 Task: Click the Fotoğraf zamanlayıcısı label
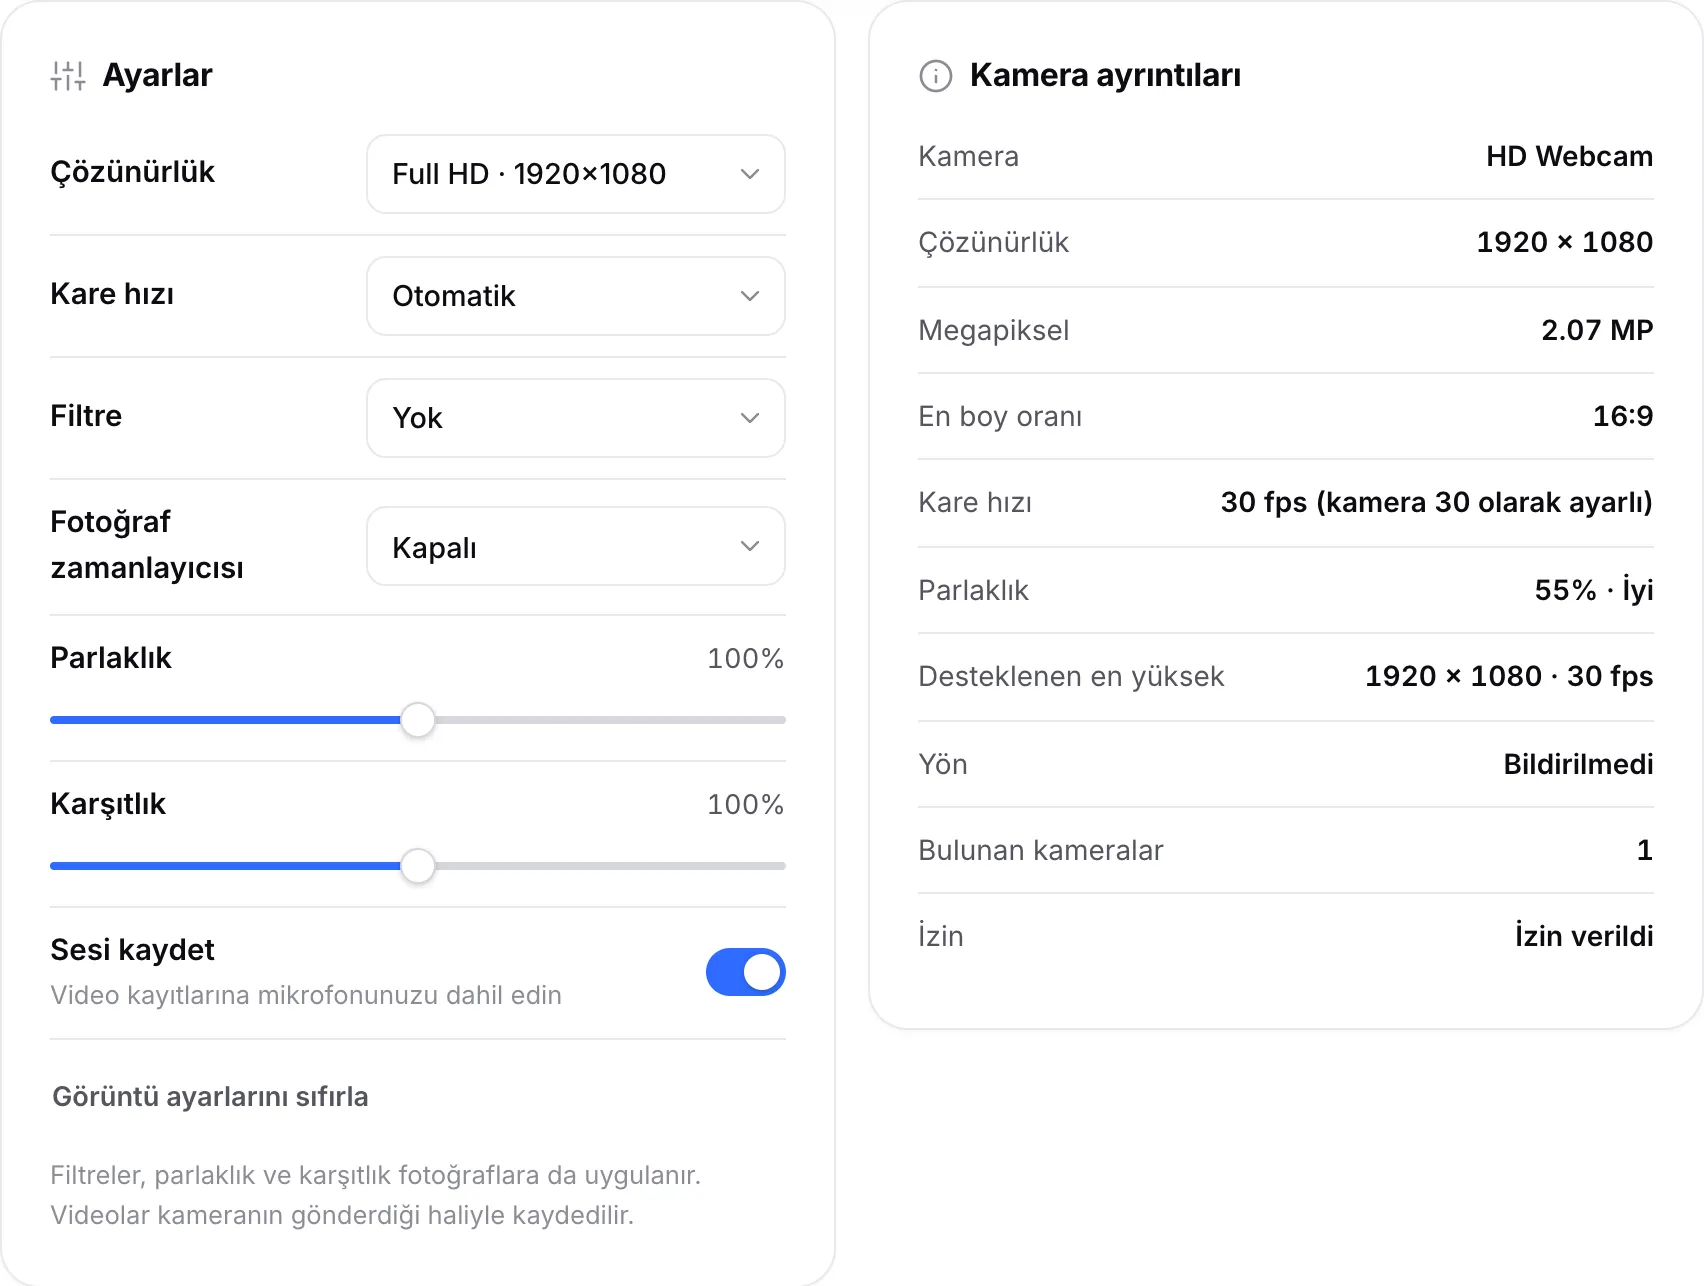coord(147,544)
